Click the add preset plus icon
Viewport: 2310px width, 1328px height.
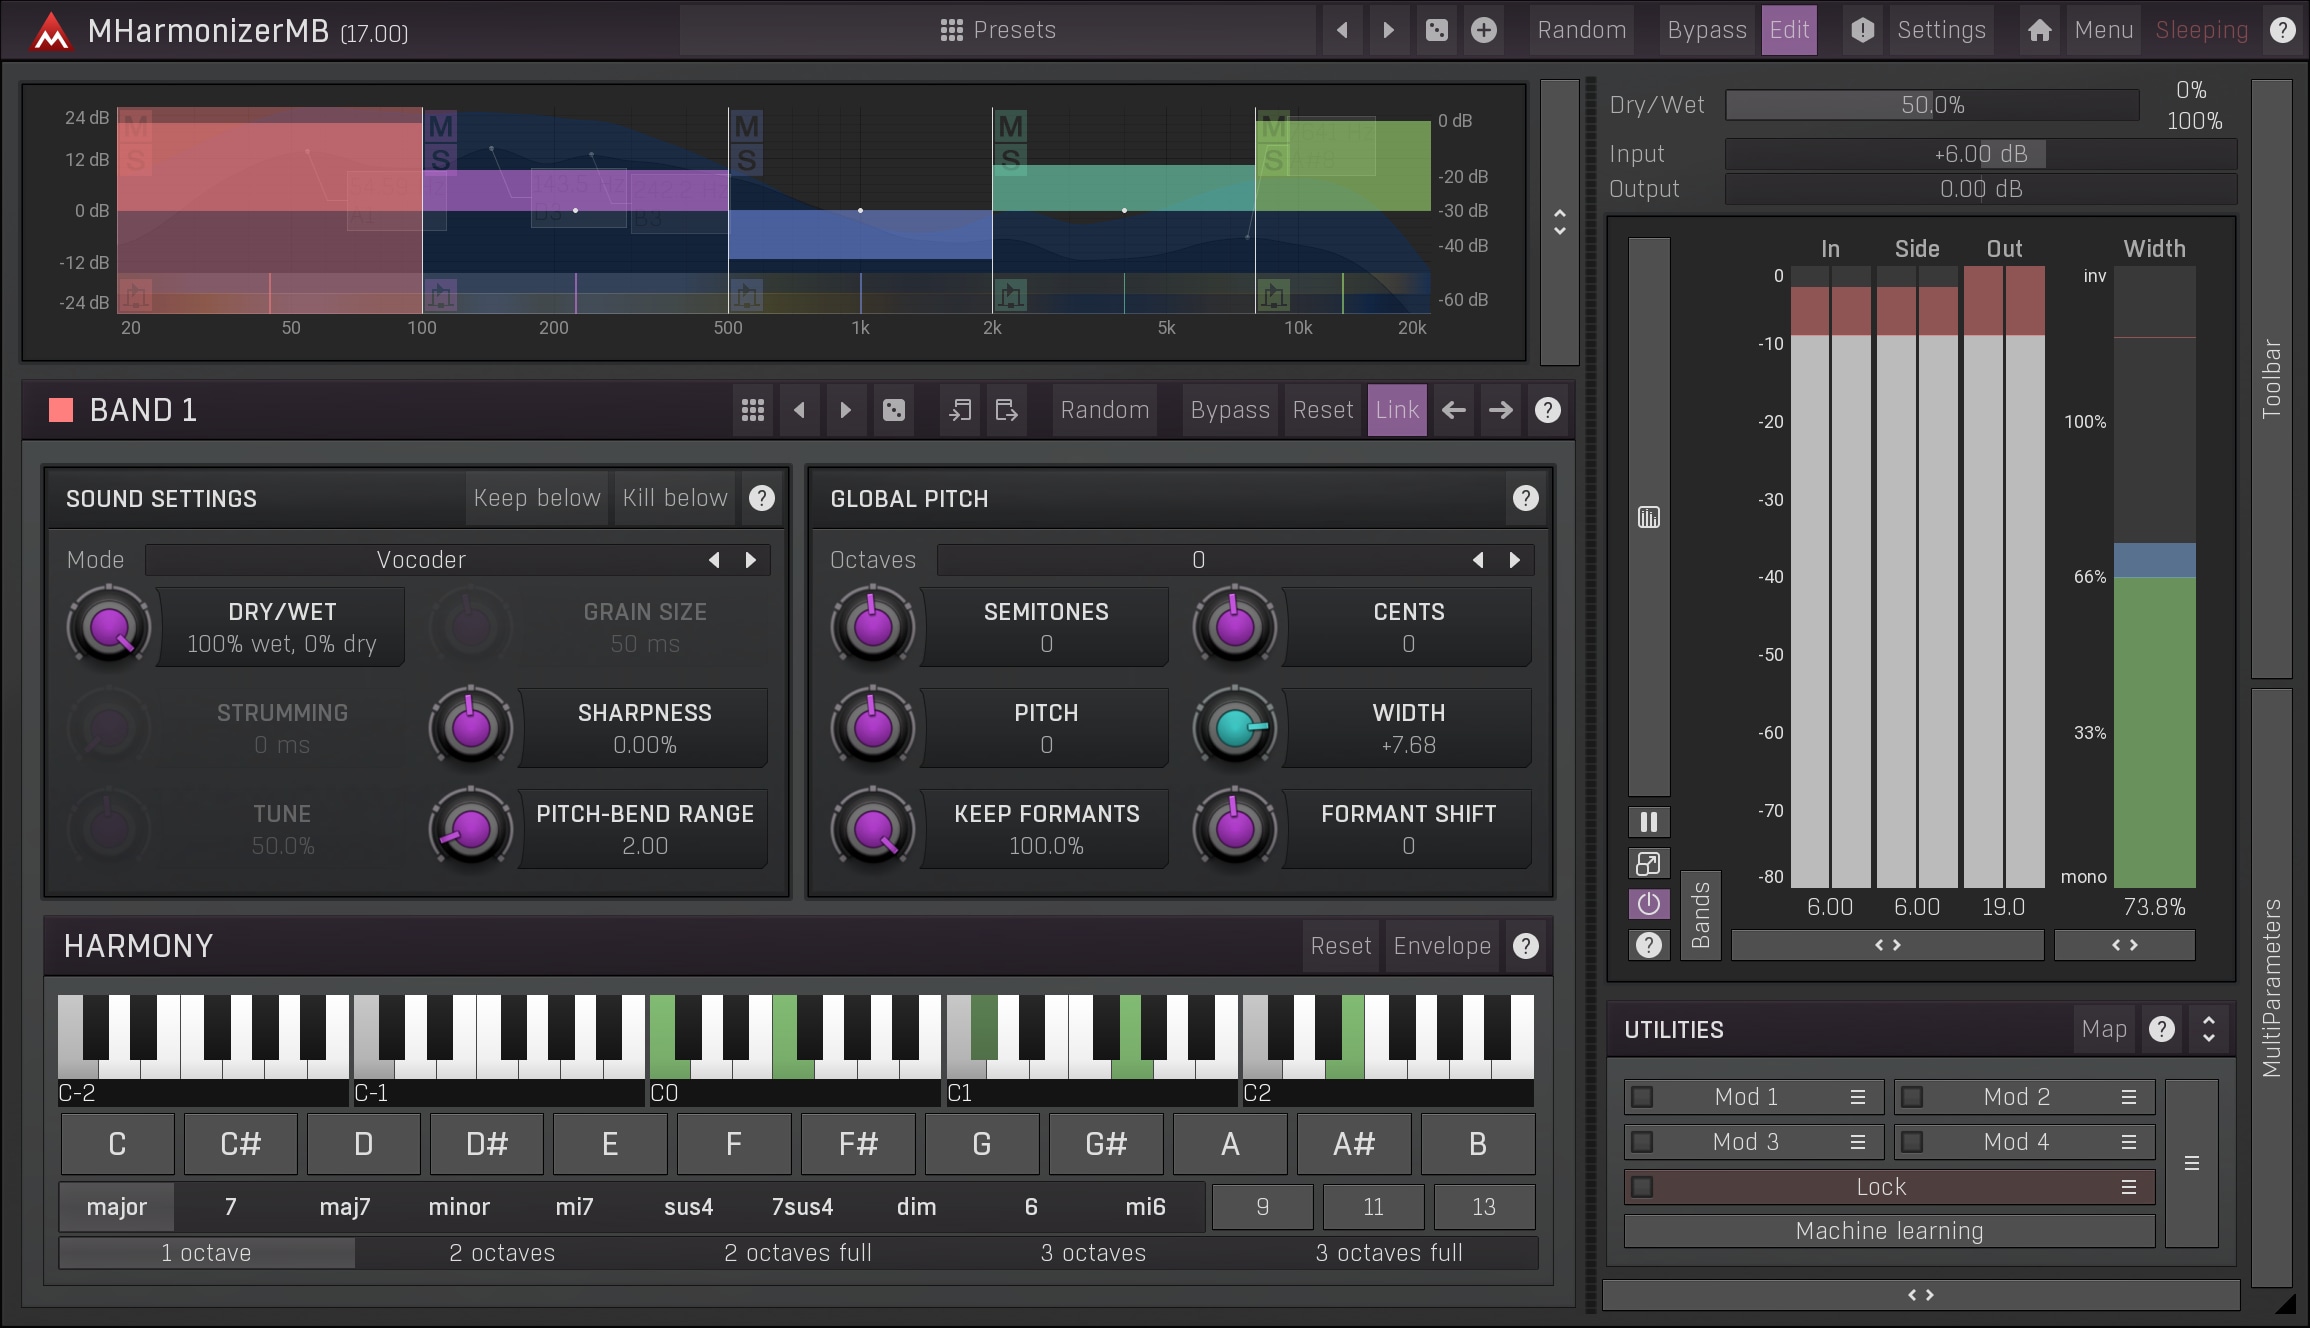point(1484,30)
